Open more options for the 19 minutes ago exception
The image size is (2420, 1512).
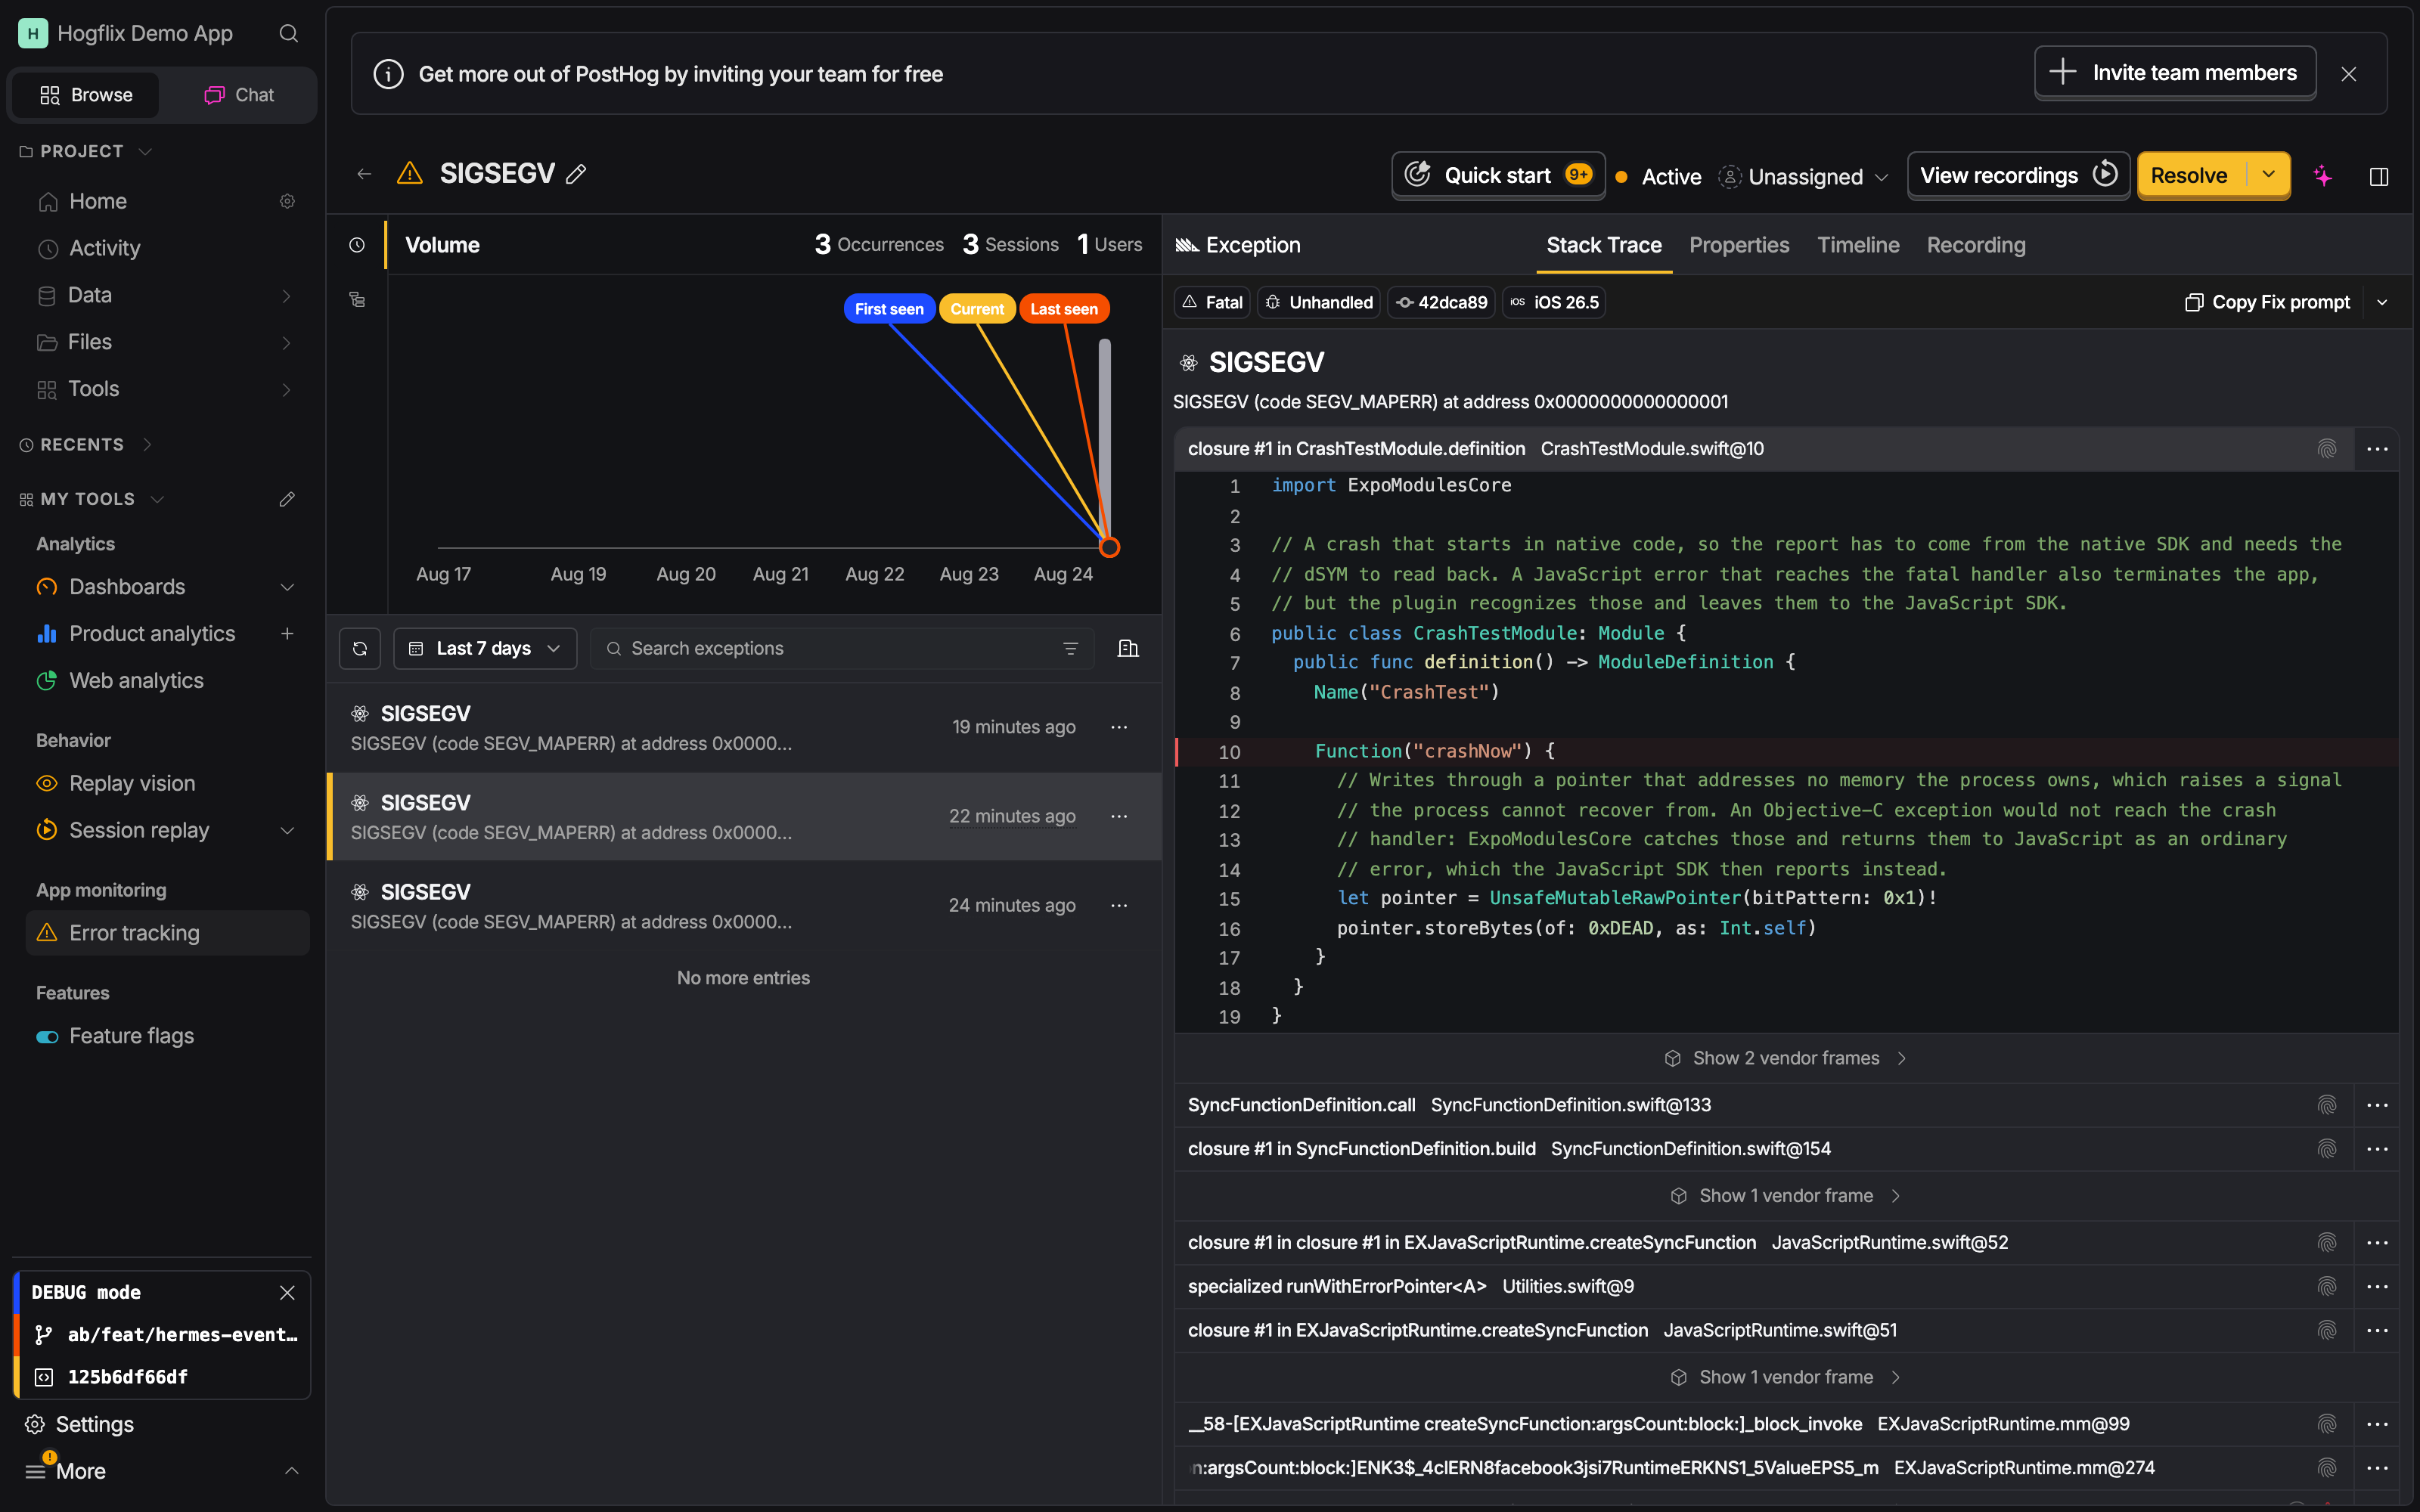coord(1119,727)
